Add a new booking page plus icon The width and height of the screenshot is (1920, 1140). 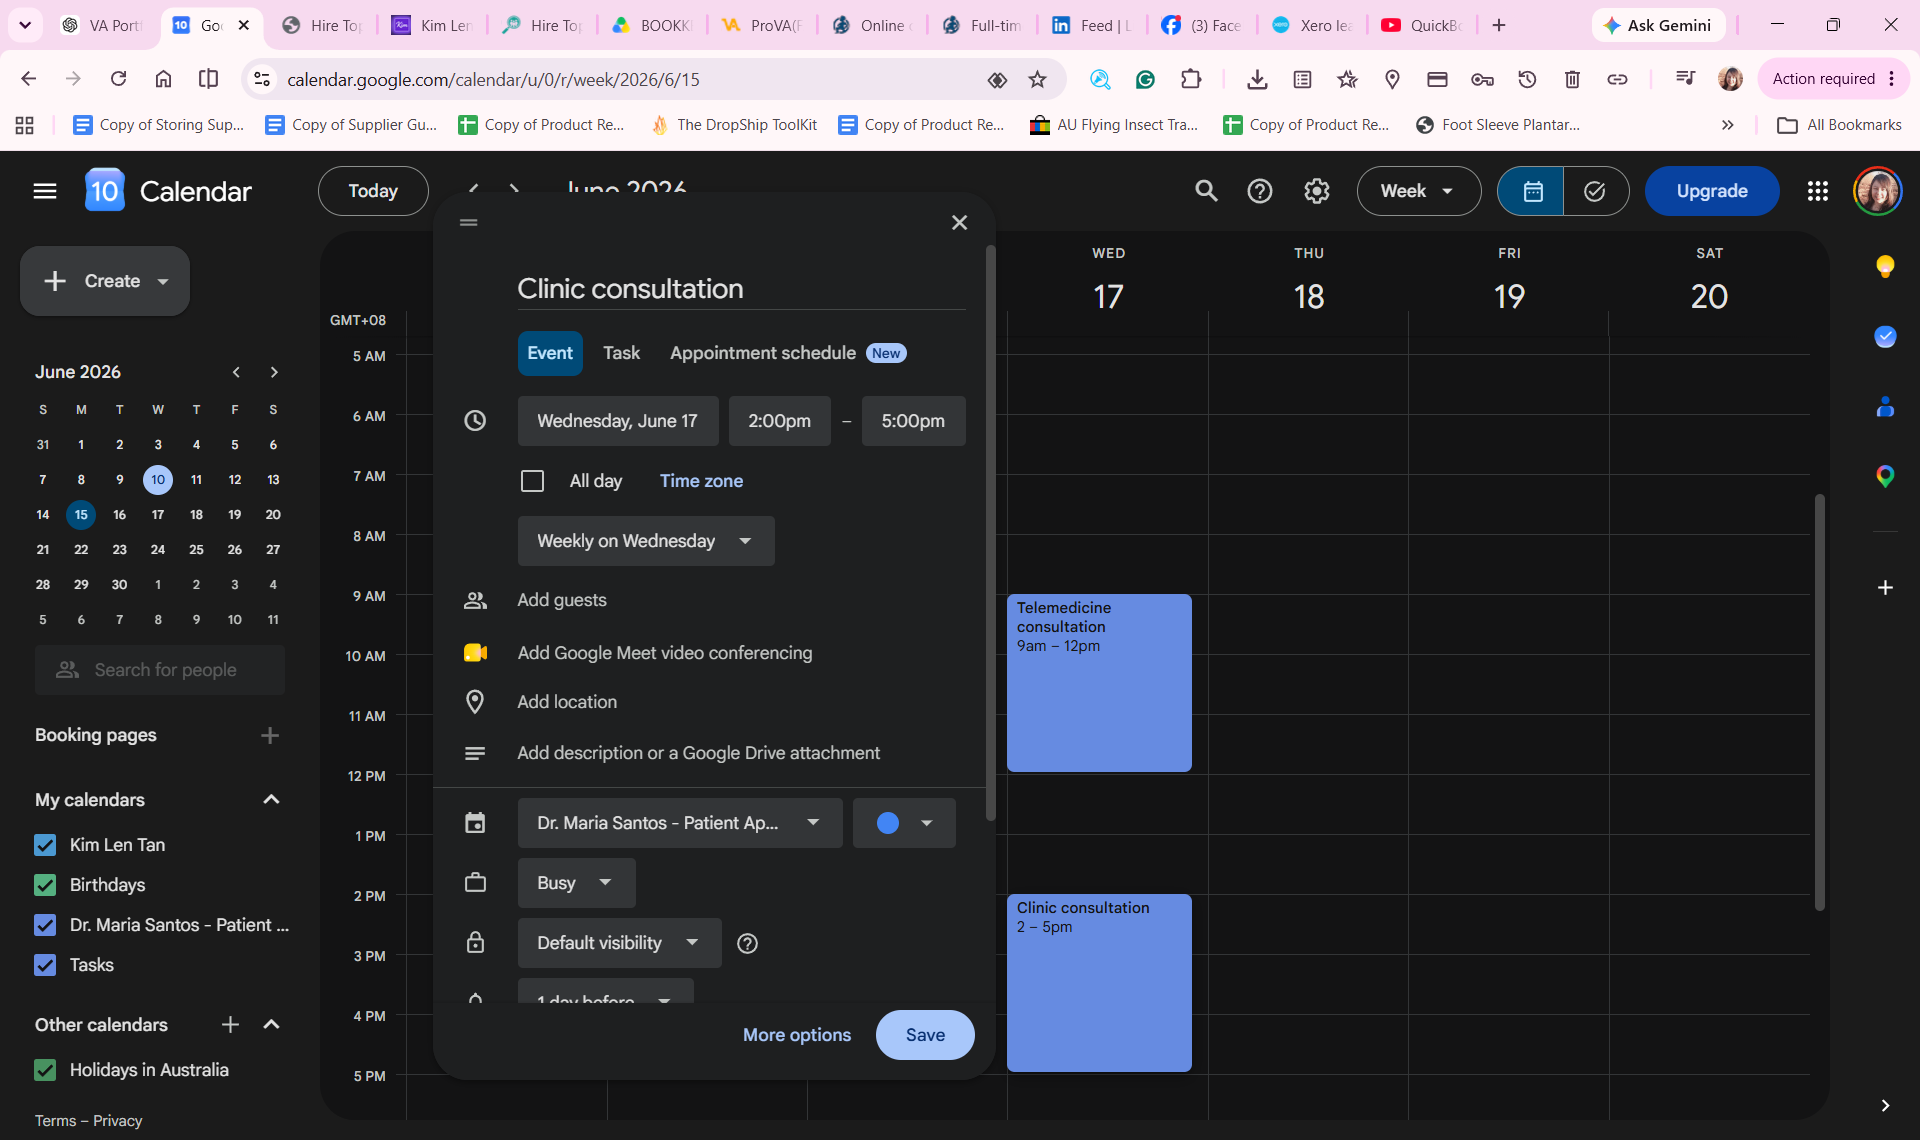270,736
